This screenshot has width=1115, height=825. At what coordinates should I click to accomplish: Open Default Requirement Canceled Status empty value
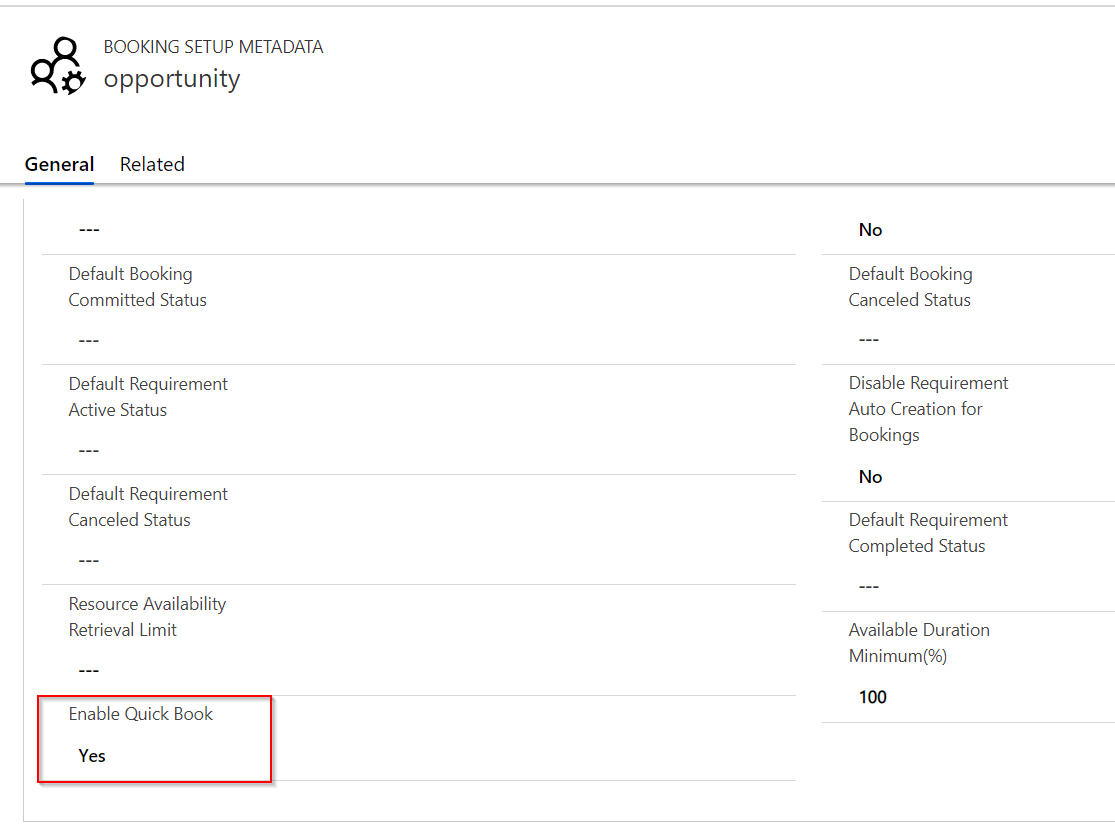click(89, 561)
